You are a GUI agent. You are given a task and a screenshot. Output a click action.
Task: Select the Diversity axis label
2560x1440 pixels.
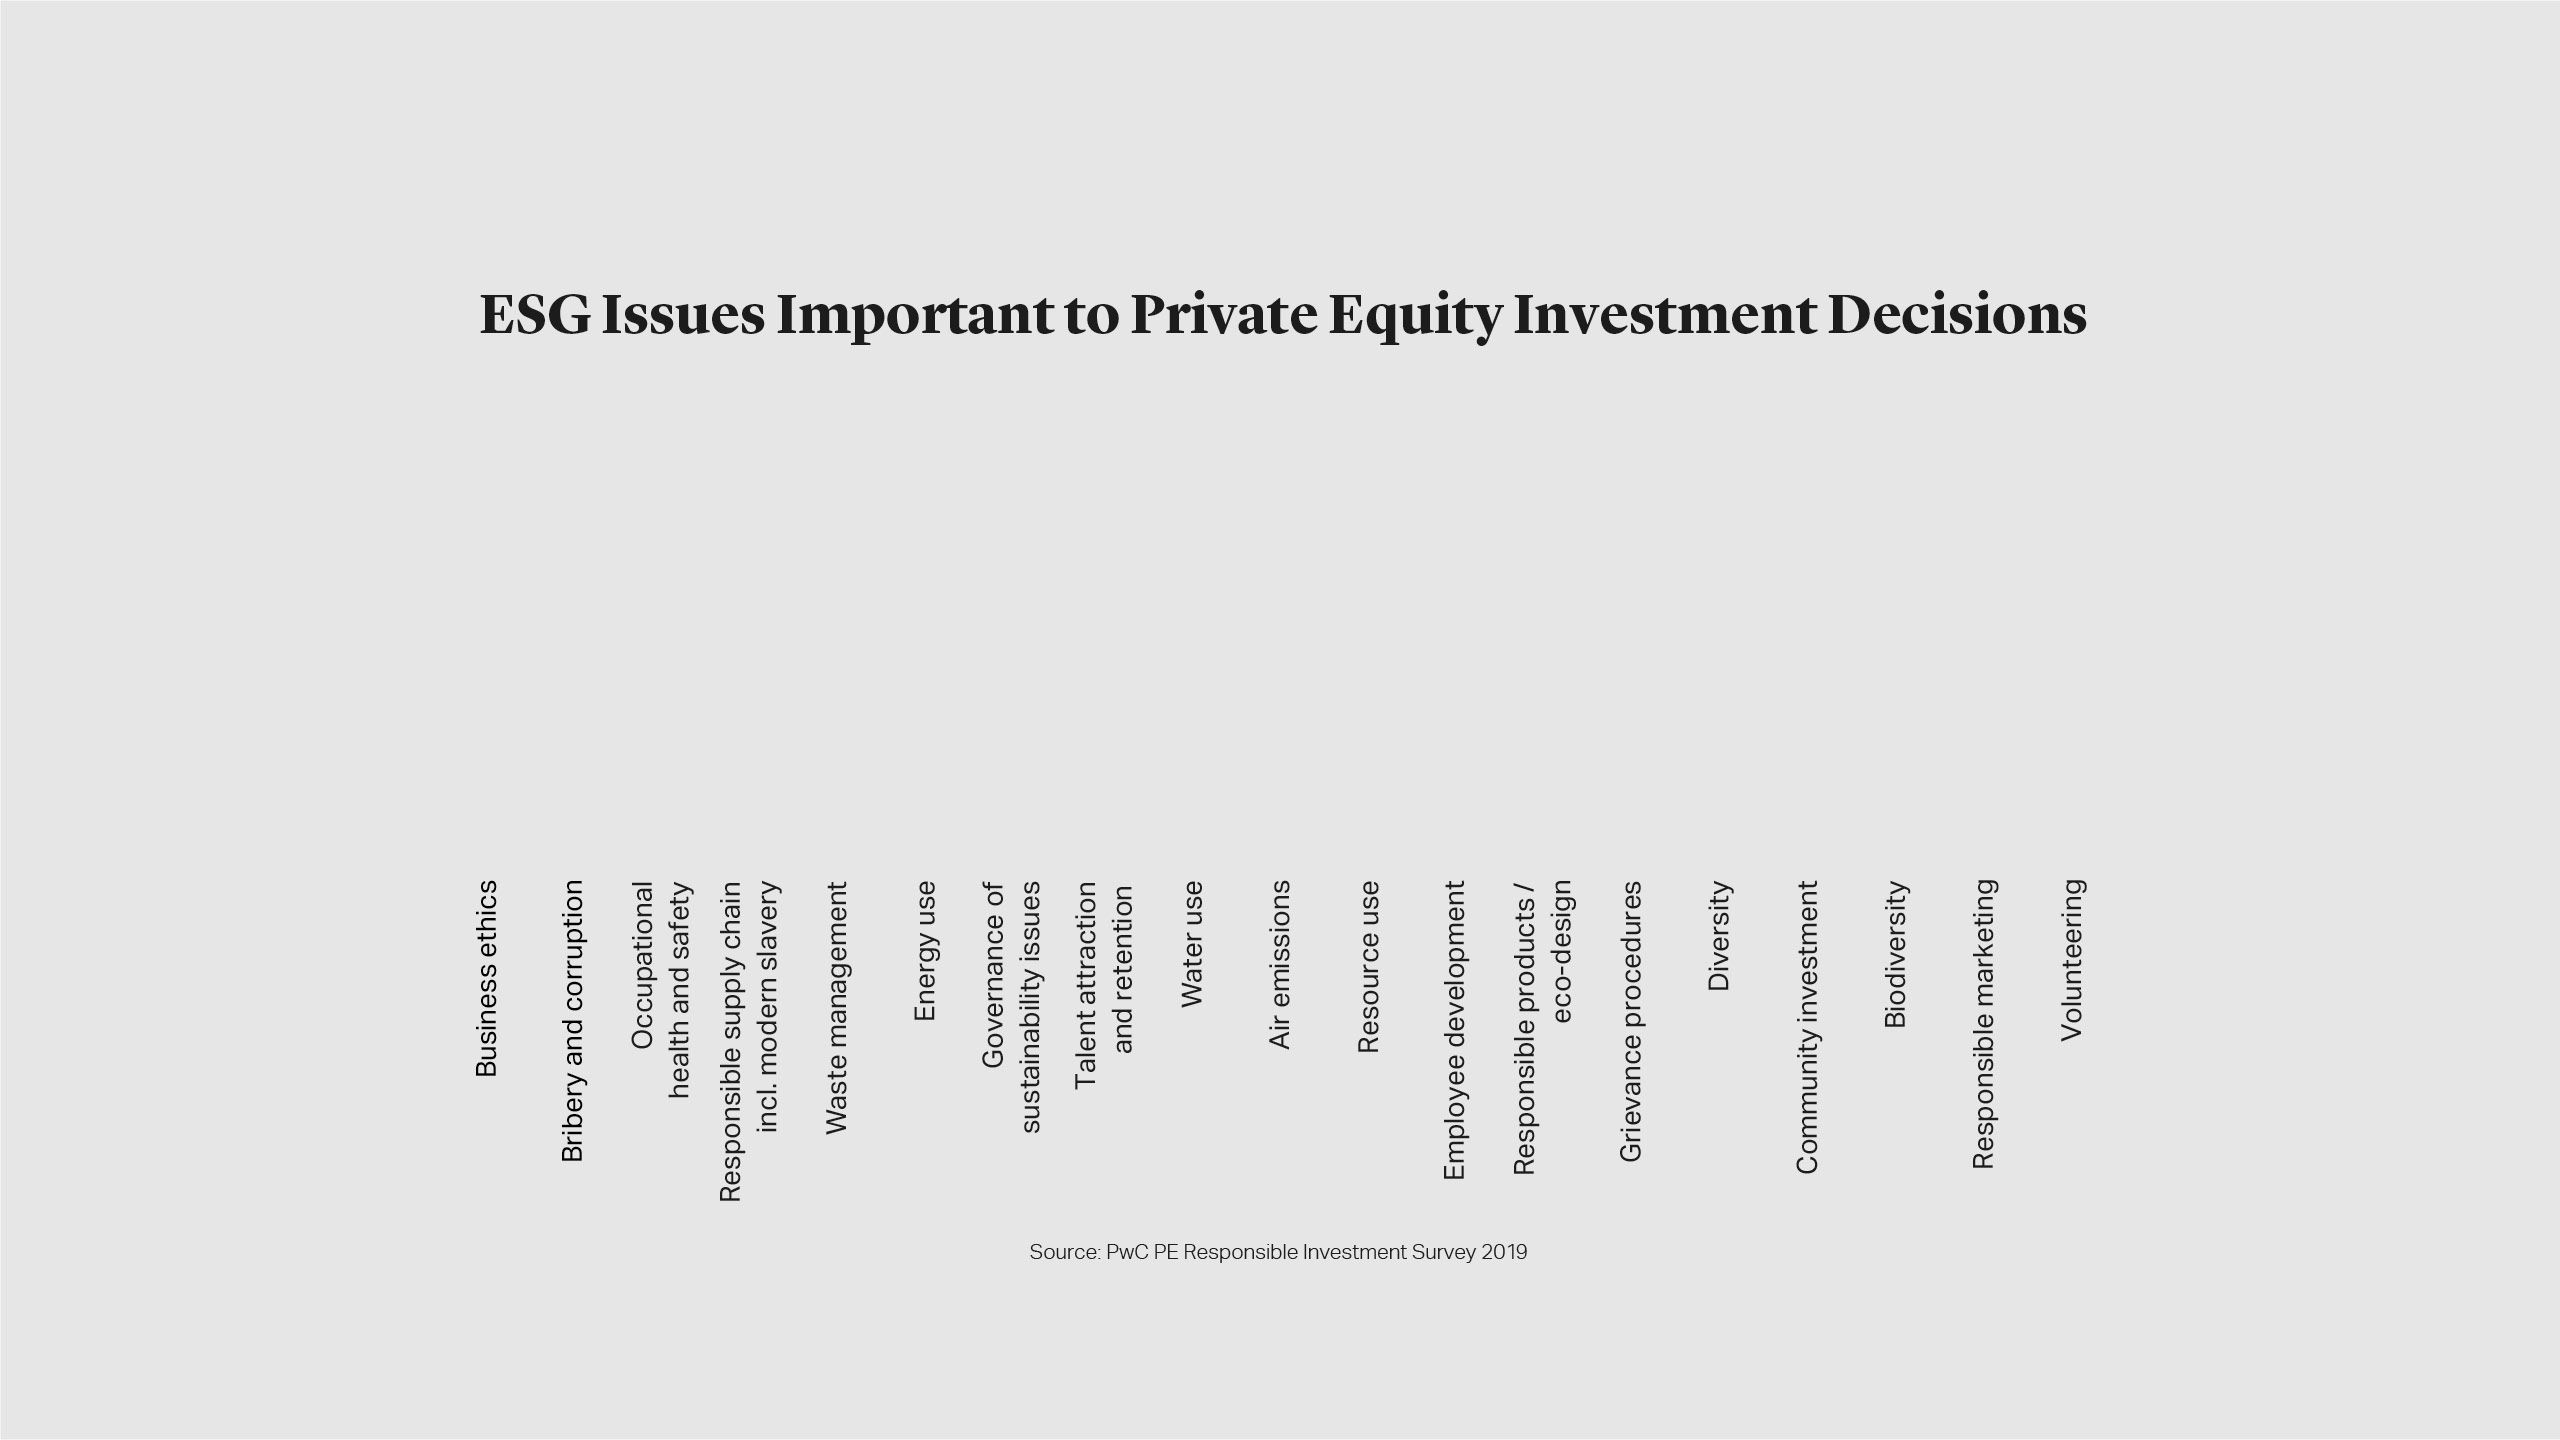[x=1718, y=935]
